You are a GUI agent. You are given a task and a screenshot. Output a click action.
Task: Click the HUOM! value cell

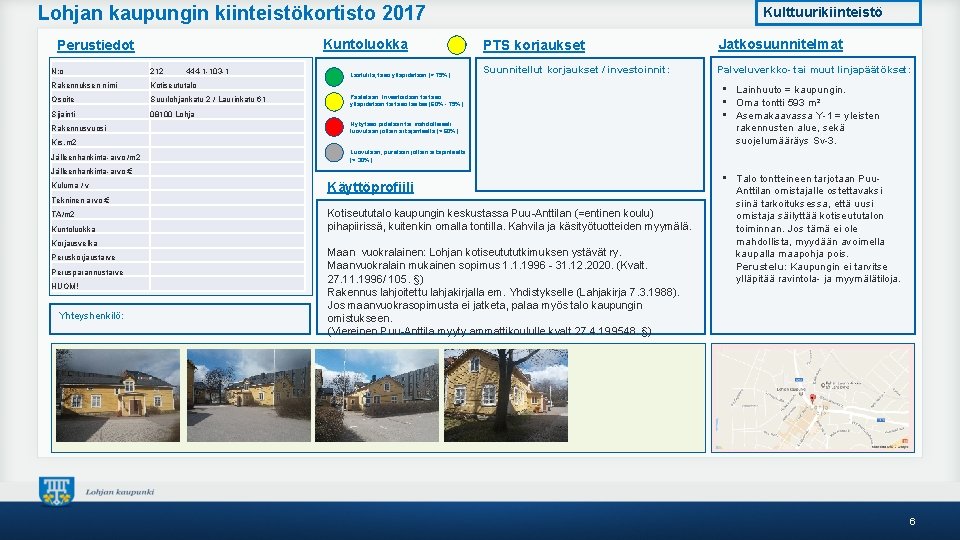click(227, 286)
